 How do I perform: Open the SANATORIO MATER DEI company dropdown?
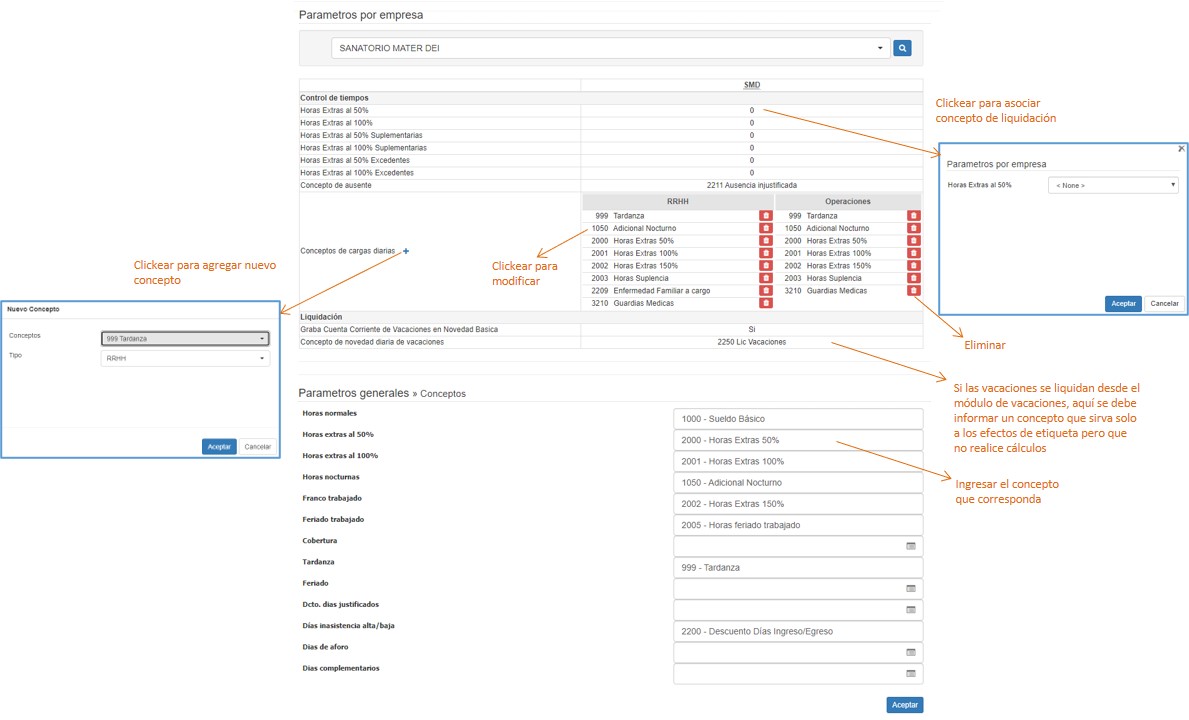[x=610, y=48]
